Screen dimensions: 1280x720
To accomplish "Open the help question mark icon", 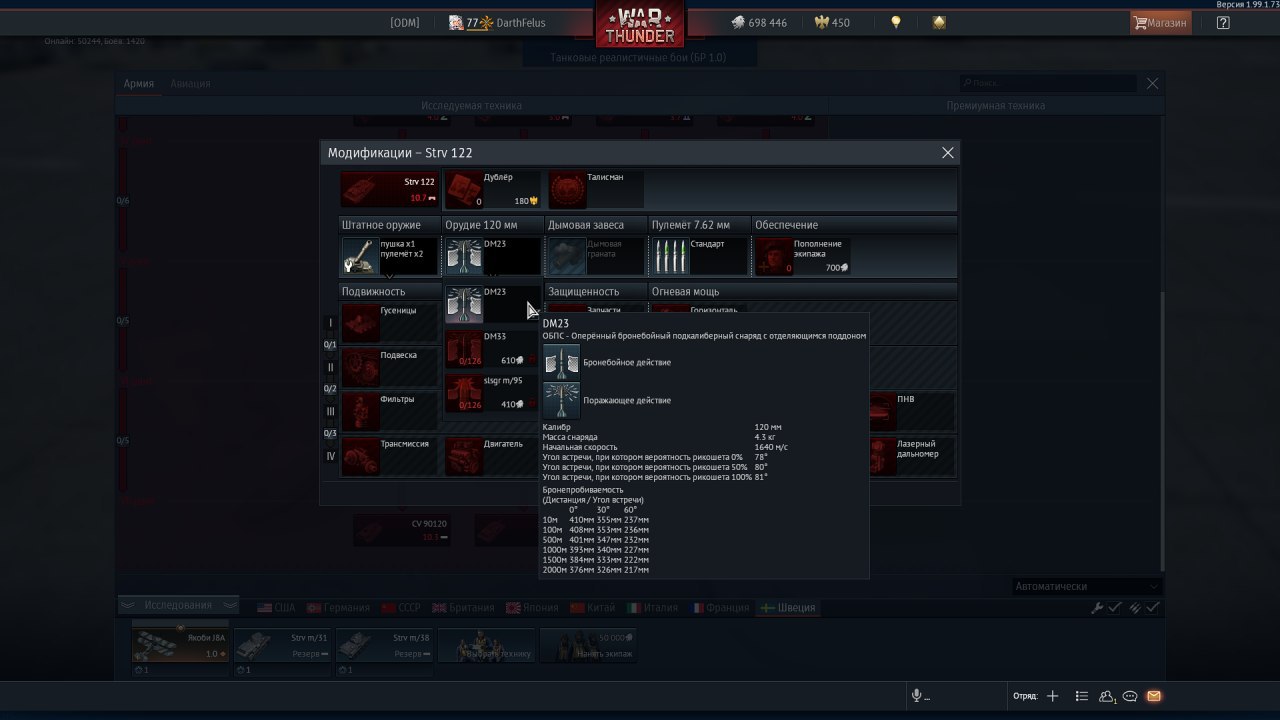I will pyautogui.click(x=1223, y=22).
